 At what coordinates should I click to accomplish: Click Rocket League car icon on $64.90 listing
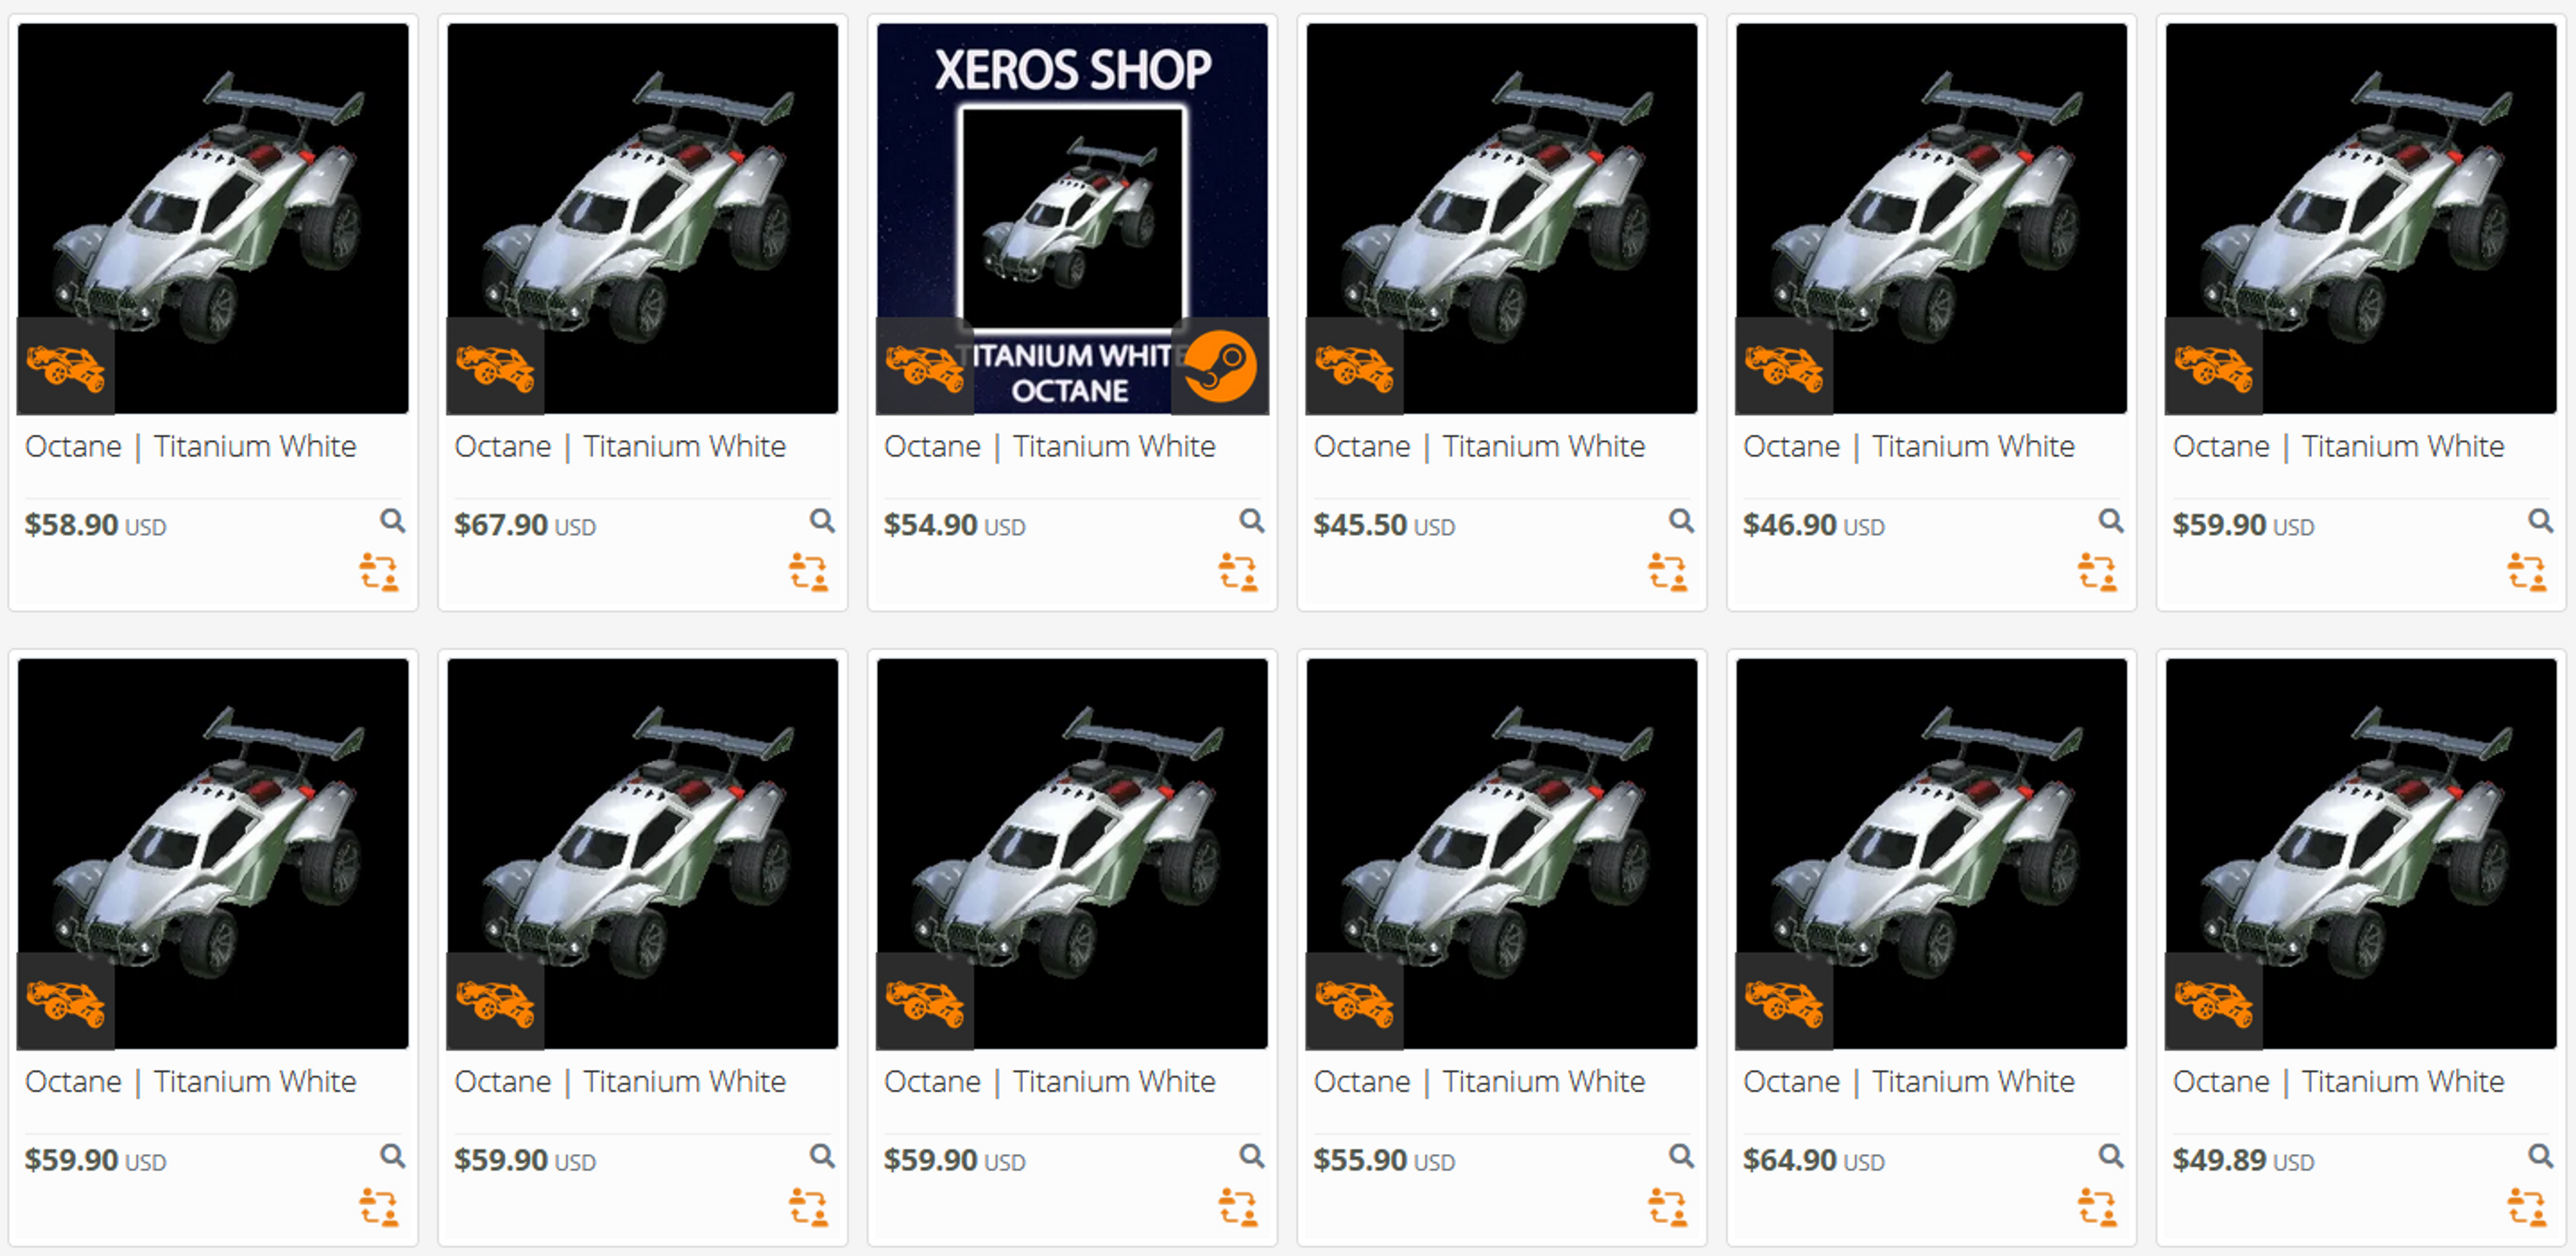1784,1002
